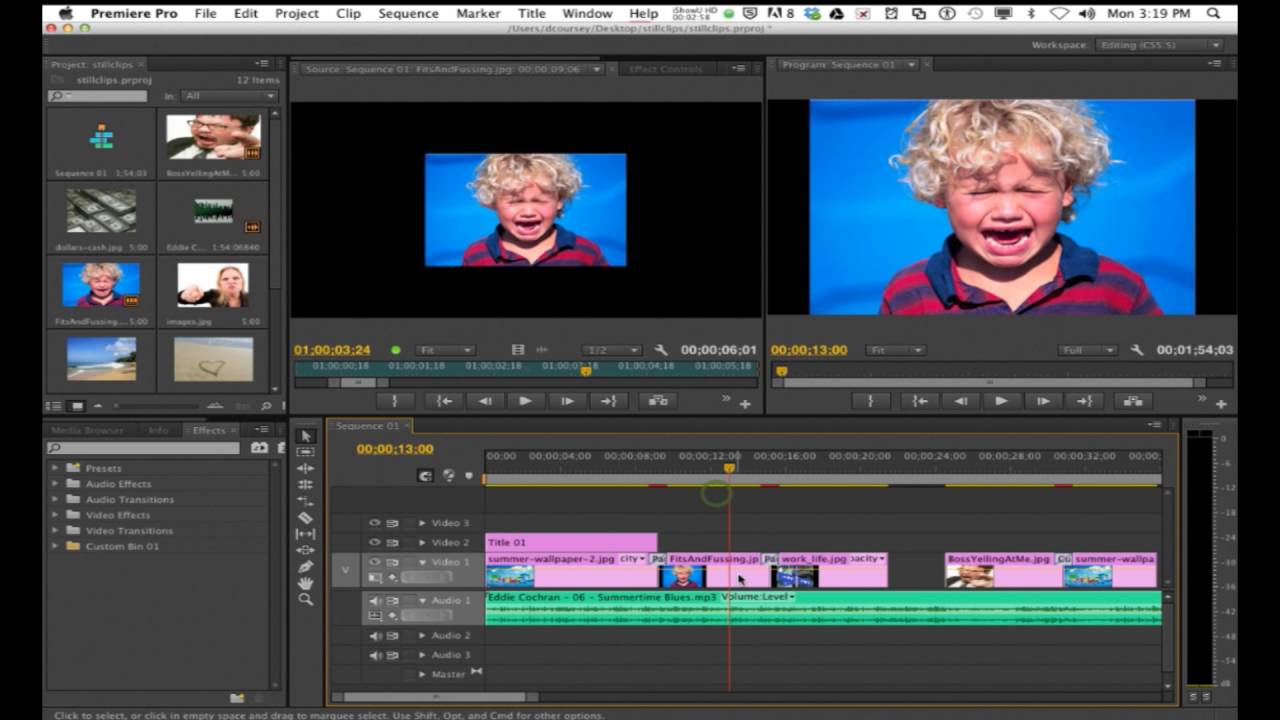Screen dimensions: 1280x720
Task: Open the Marker menu
Action: [x=478, y=13]
